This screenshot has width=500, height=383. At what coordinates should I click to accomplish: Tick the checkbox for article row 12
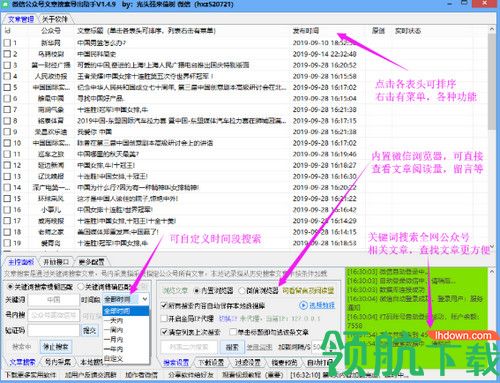[7, 165]
